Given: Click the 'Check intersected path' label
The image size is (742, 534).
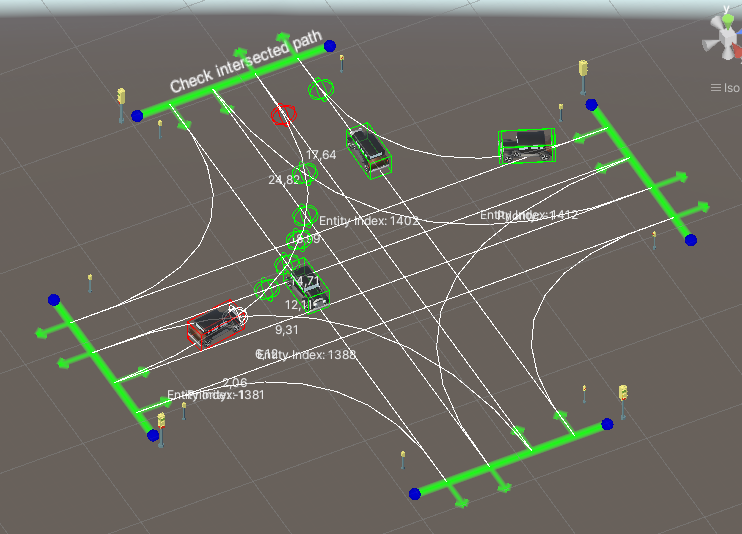Looking at the screenshot, I should click(246, 62).
